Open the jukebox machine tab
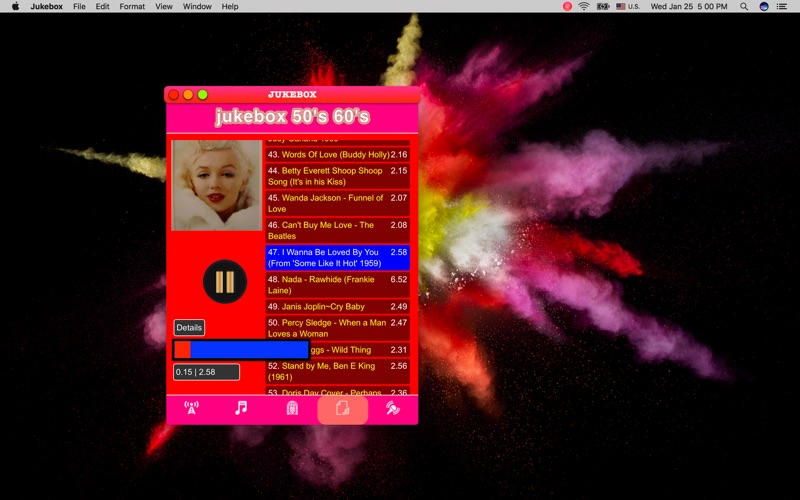This screenshot has width=800, height=500. 292,408
